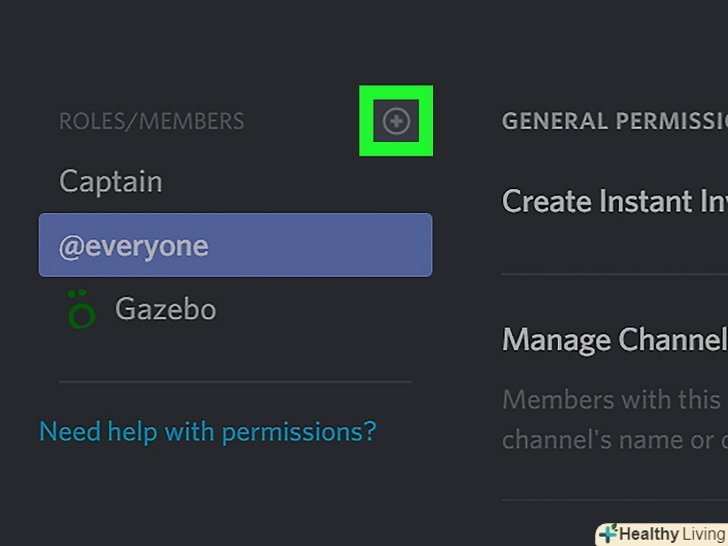Click the Healthy Living watermark text
The image size is (728, 546).
[670, 534]
